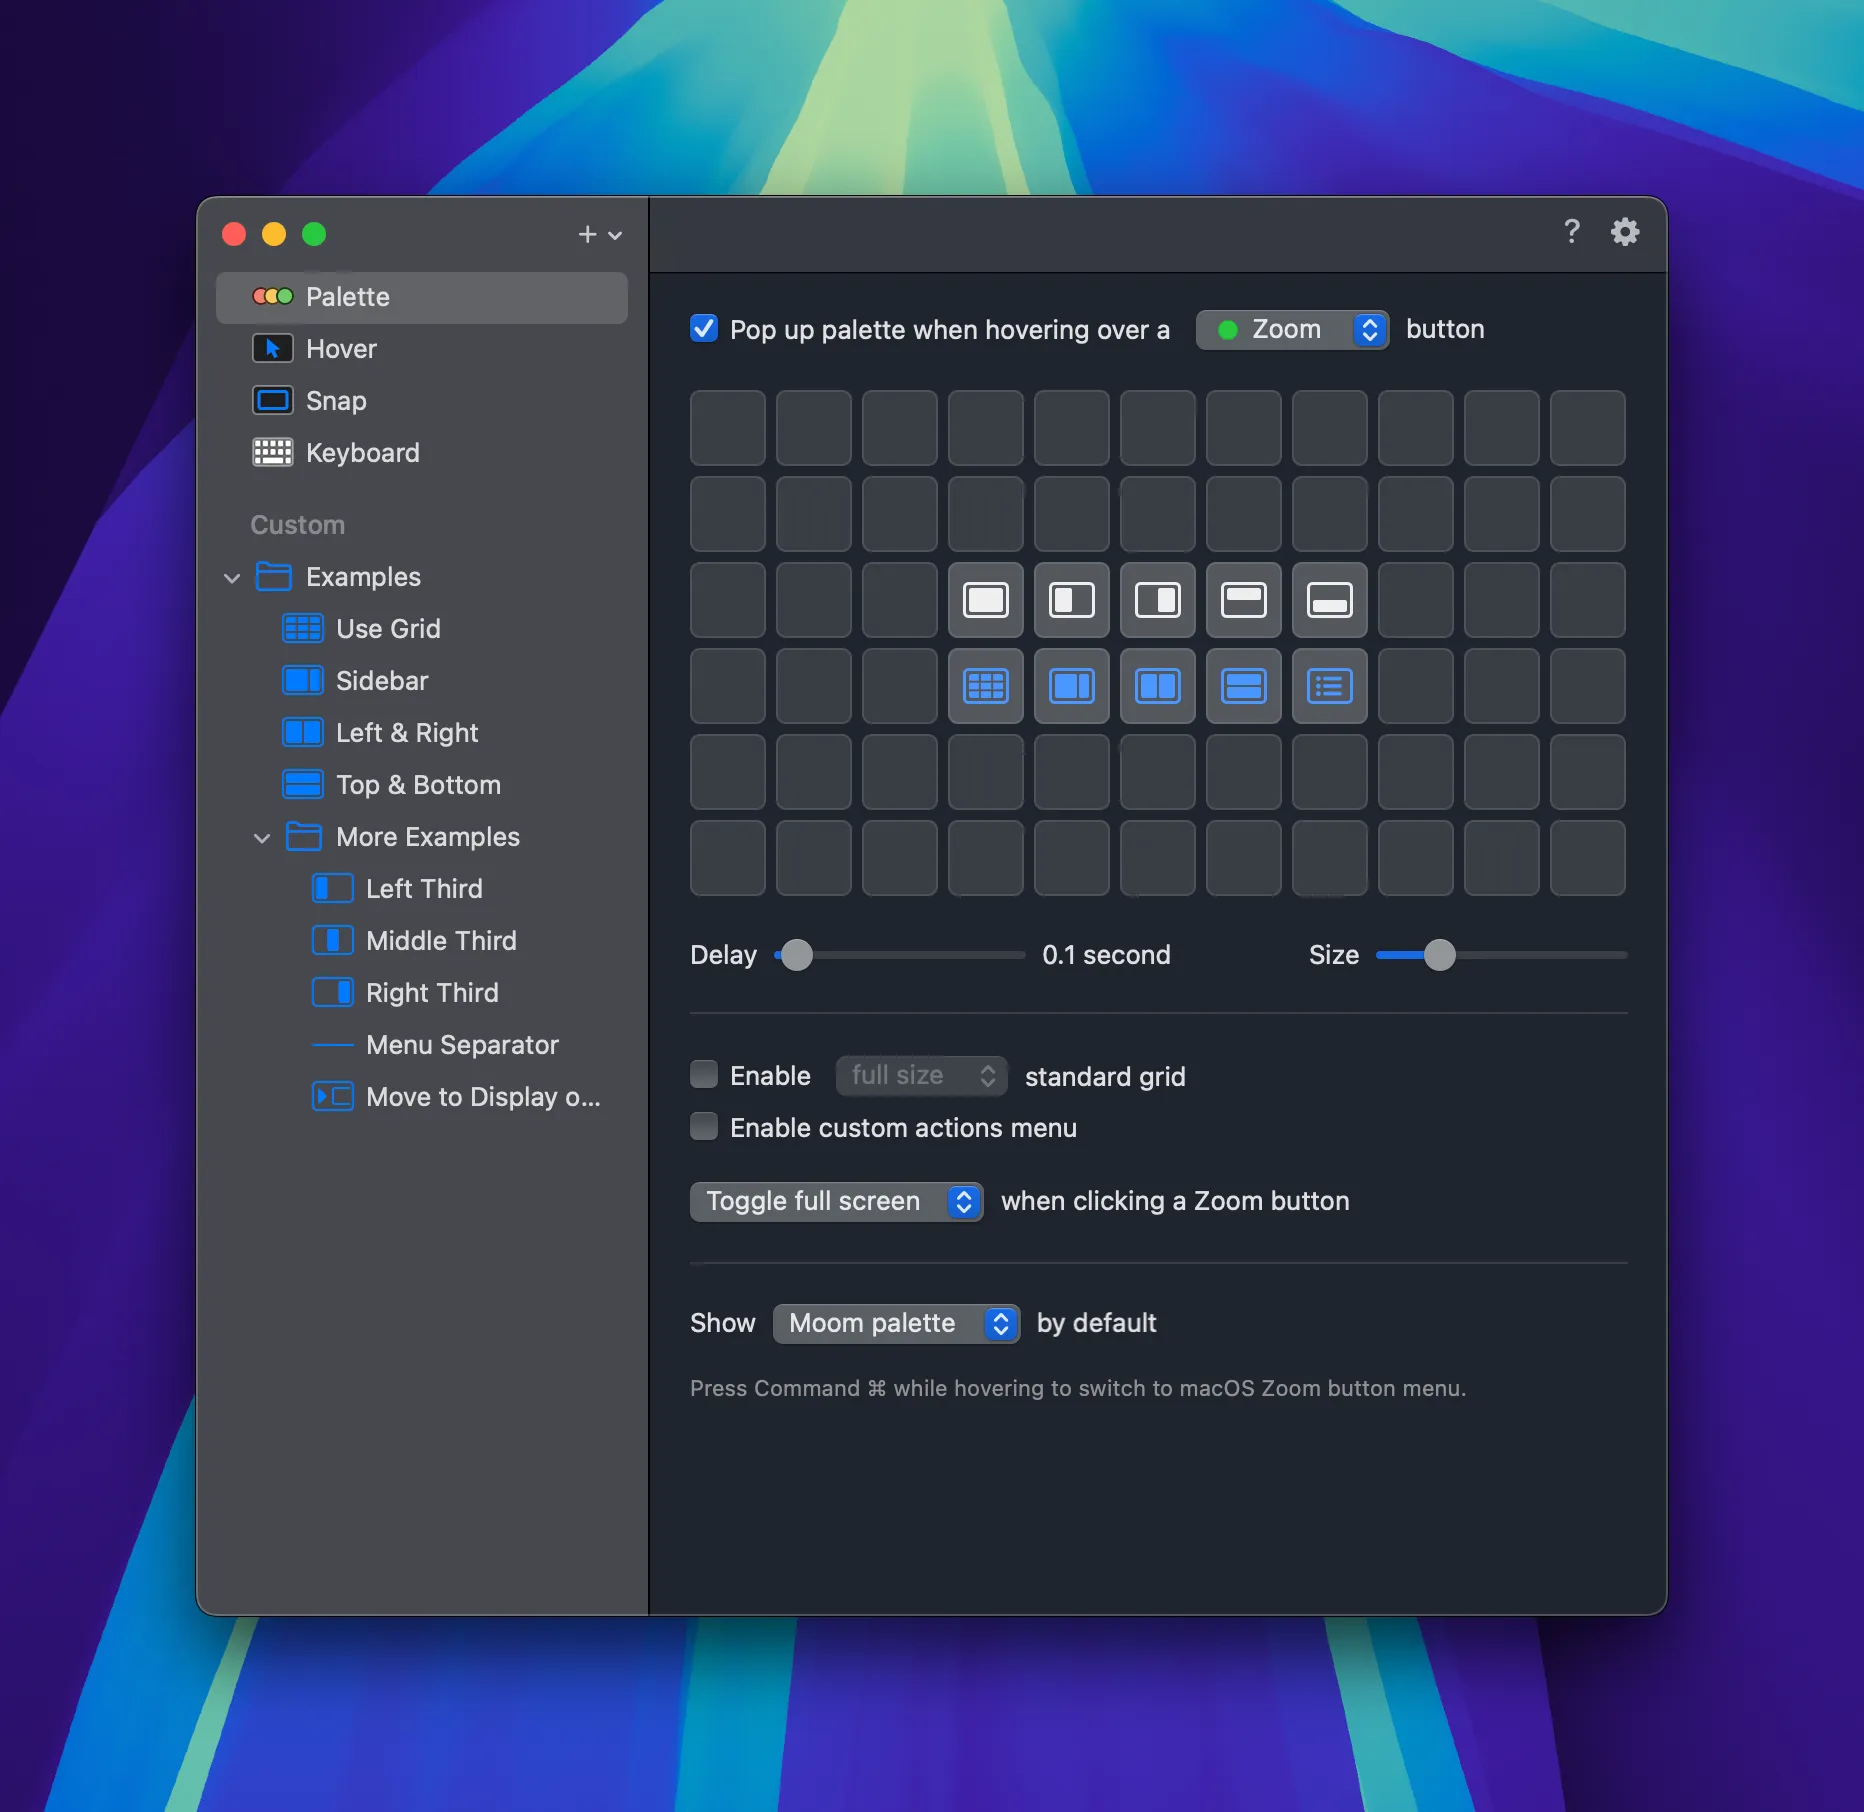Screen dimensions: 1864x1812
Task: Click the green Zoom window button
Action: pyautogui.click(x=314, y=234)
